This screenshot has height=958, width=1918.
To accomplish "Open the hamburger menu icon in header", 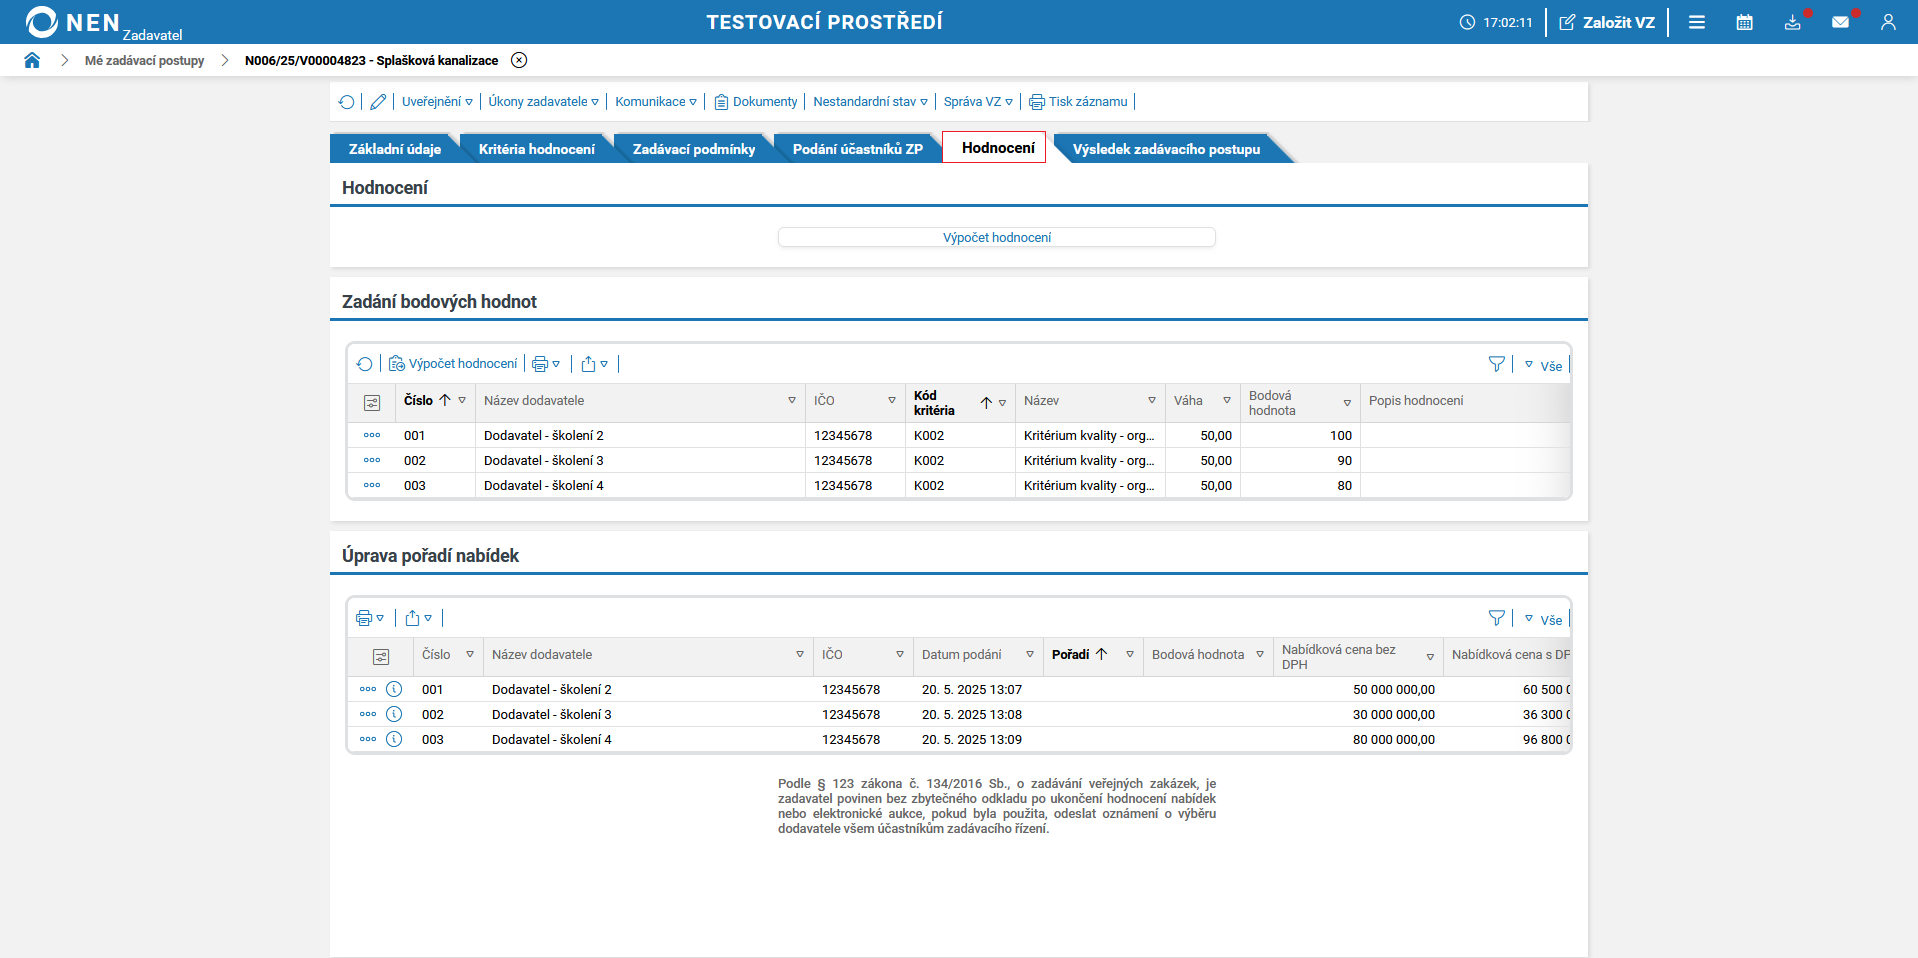I will (x=1697, y=22).
